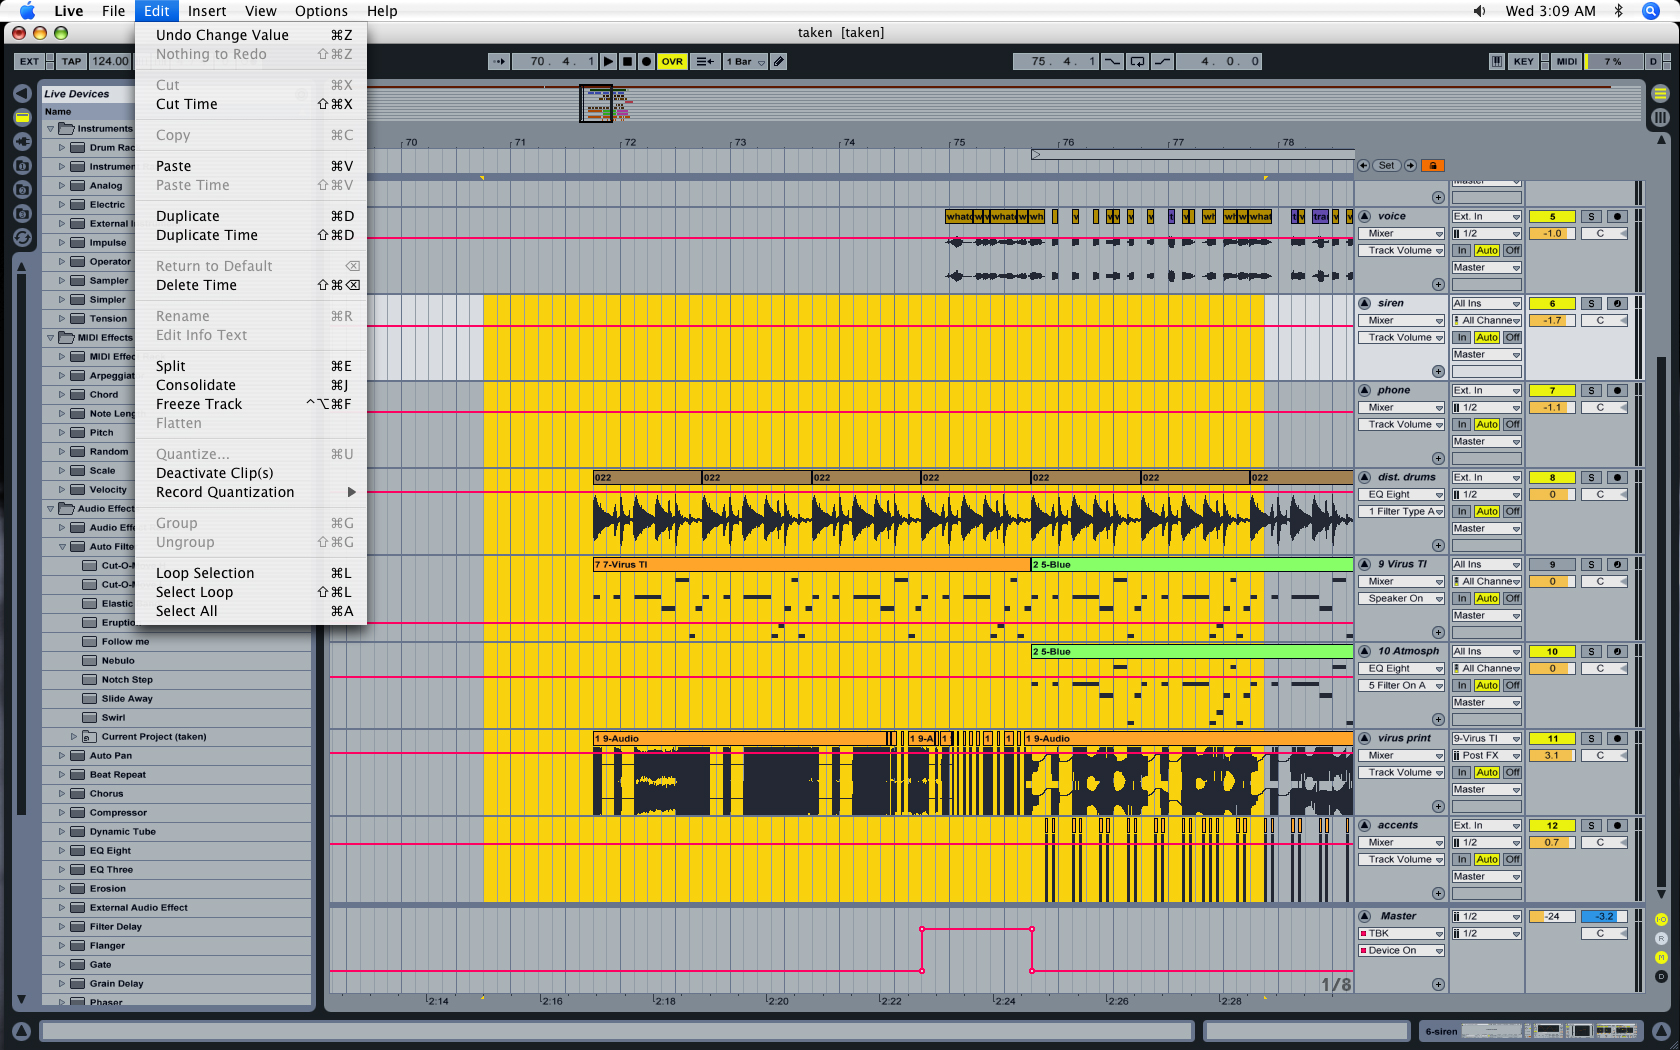The height and width of the screenshot is (1050, 1680).
Task: Toggle the OVR overdub button
Action: tap(672, 61)
